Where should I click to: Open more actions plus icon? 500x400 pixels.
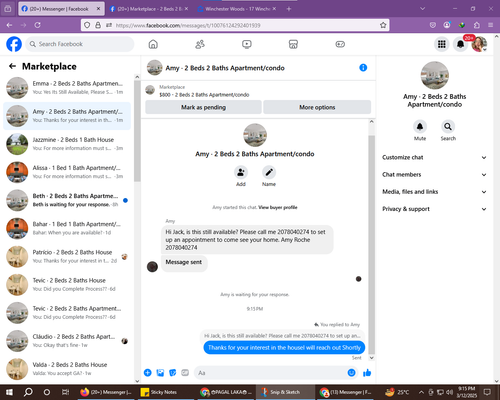(148, 373)
